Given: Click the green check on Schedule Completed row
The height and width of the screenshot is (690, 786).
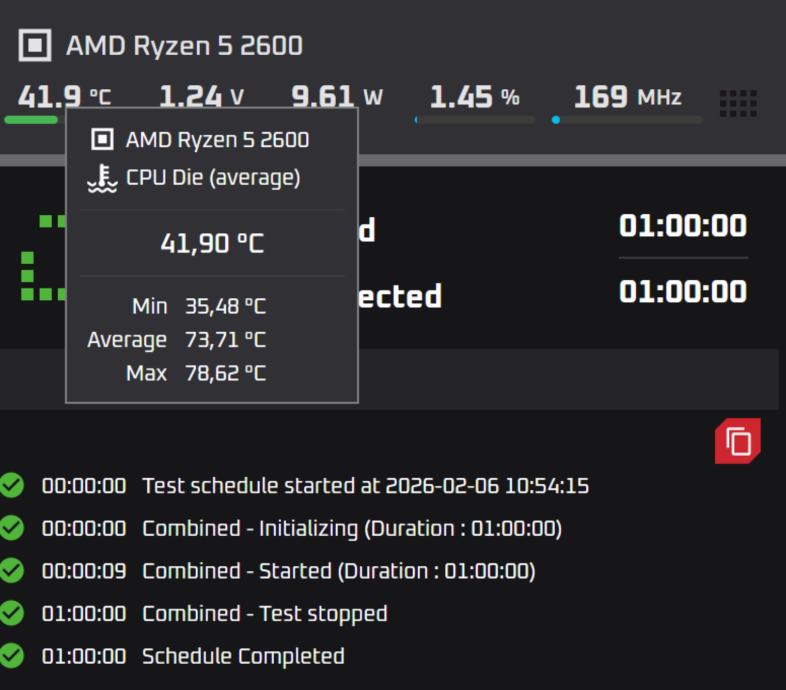Looking at the screenshot, I should click(x=12, y=656).
